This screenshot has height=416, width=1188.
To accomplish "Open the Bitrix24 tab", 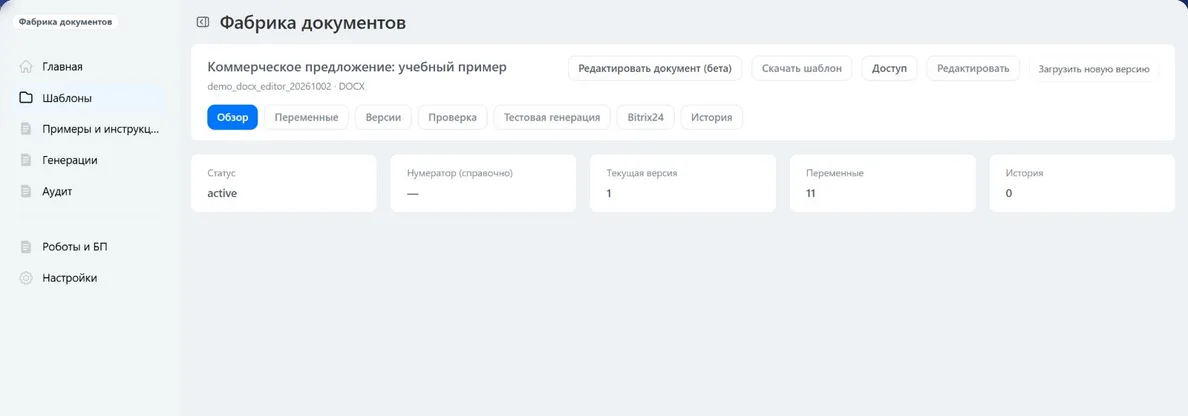I will pos(646,117).
